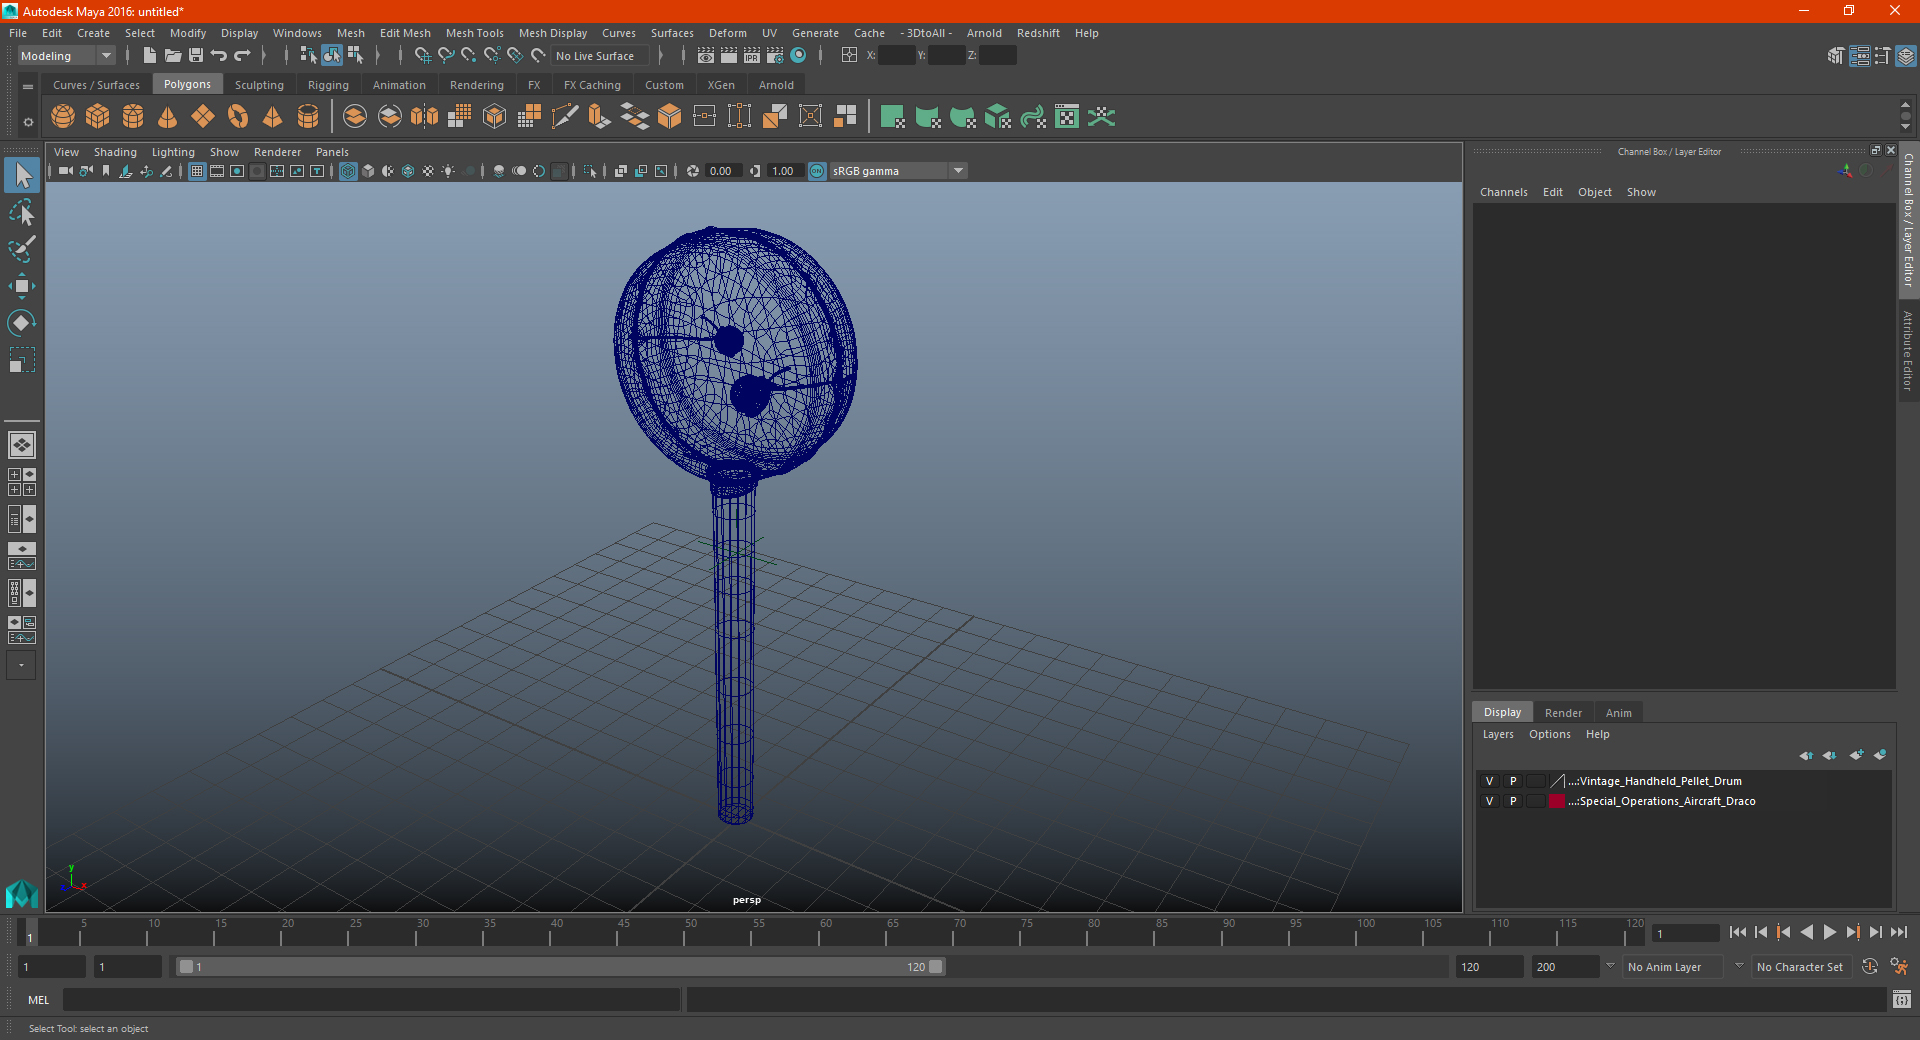This screenshot has width=1920, height=1040.
Task: Click Object in the Channel Box
Action: [1595, 192]
